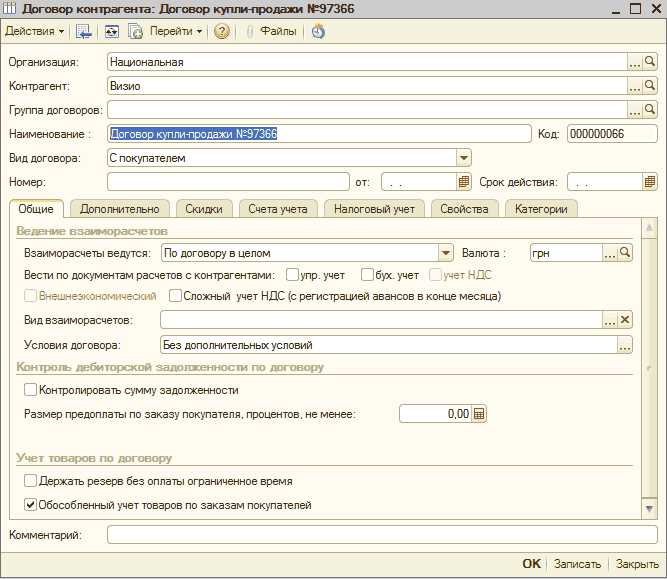The width and height of the screenshot is (667, 579).
Task: Enable Контролировать сумму задолженности checkbox
Action: click(x=30, y=390)
